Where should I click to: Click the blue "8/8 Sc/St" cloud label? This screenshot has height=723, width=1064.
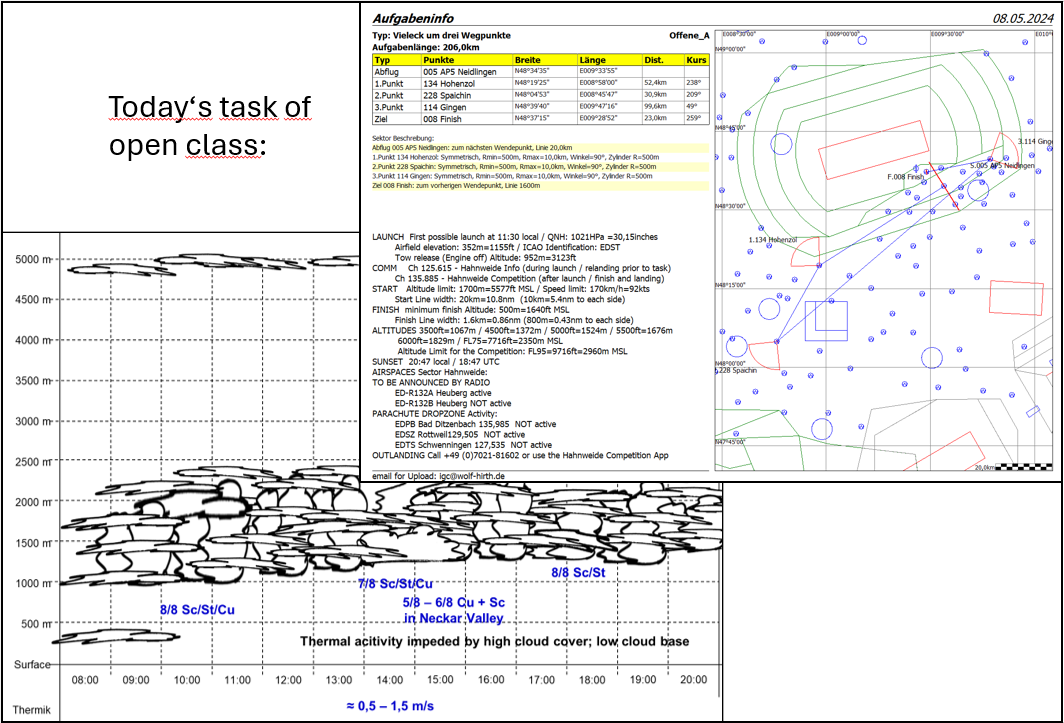pos(579,572)
